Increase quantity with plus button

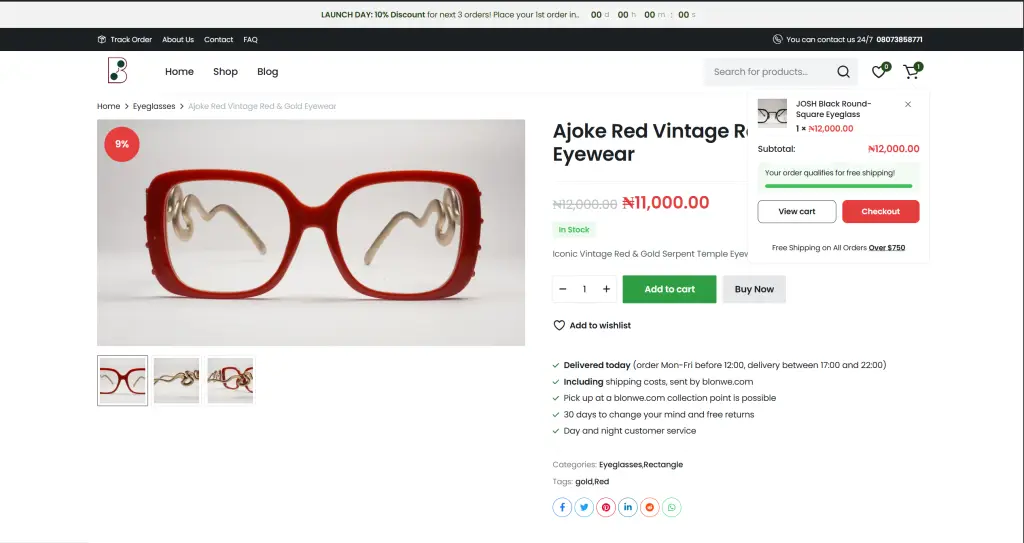pyautogui.click(x=606, y=289)
